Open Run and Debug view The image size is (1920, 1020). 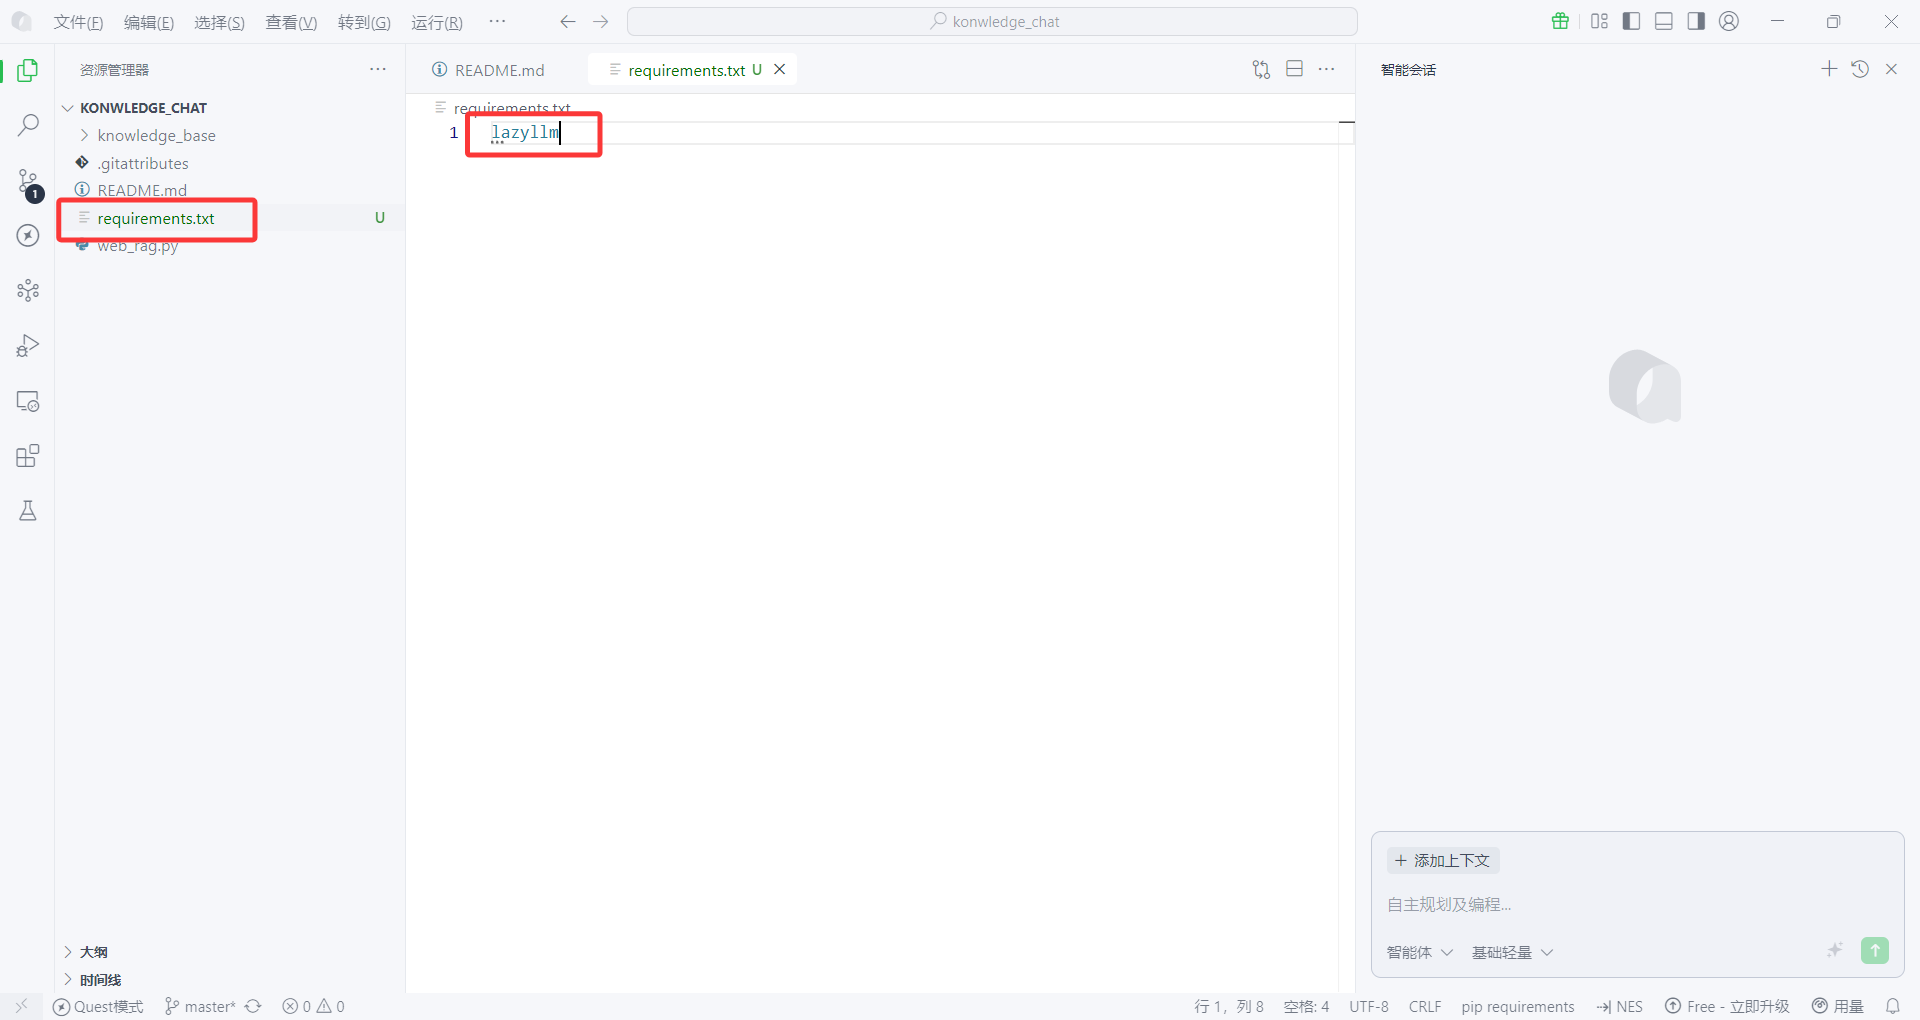click(28, 346)
